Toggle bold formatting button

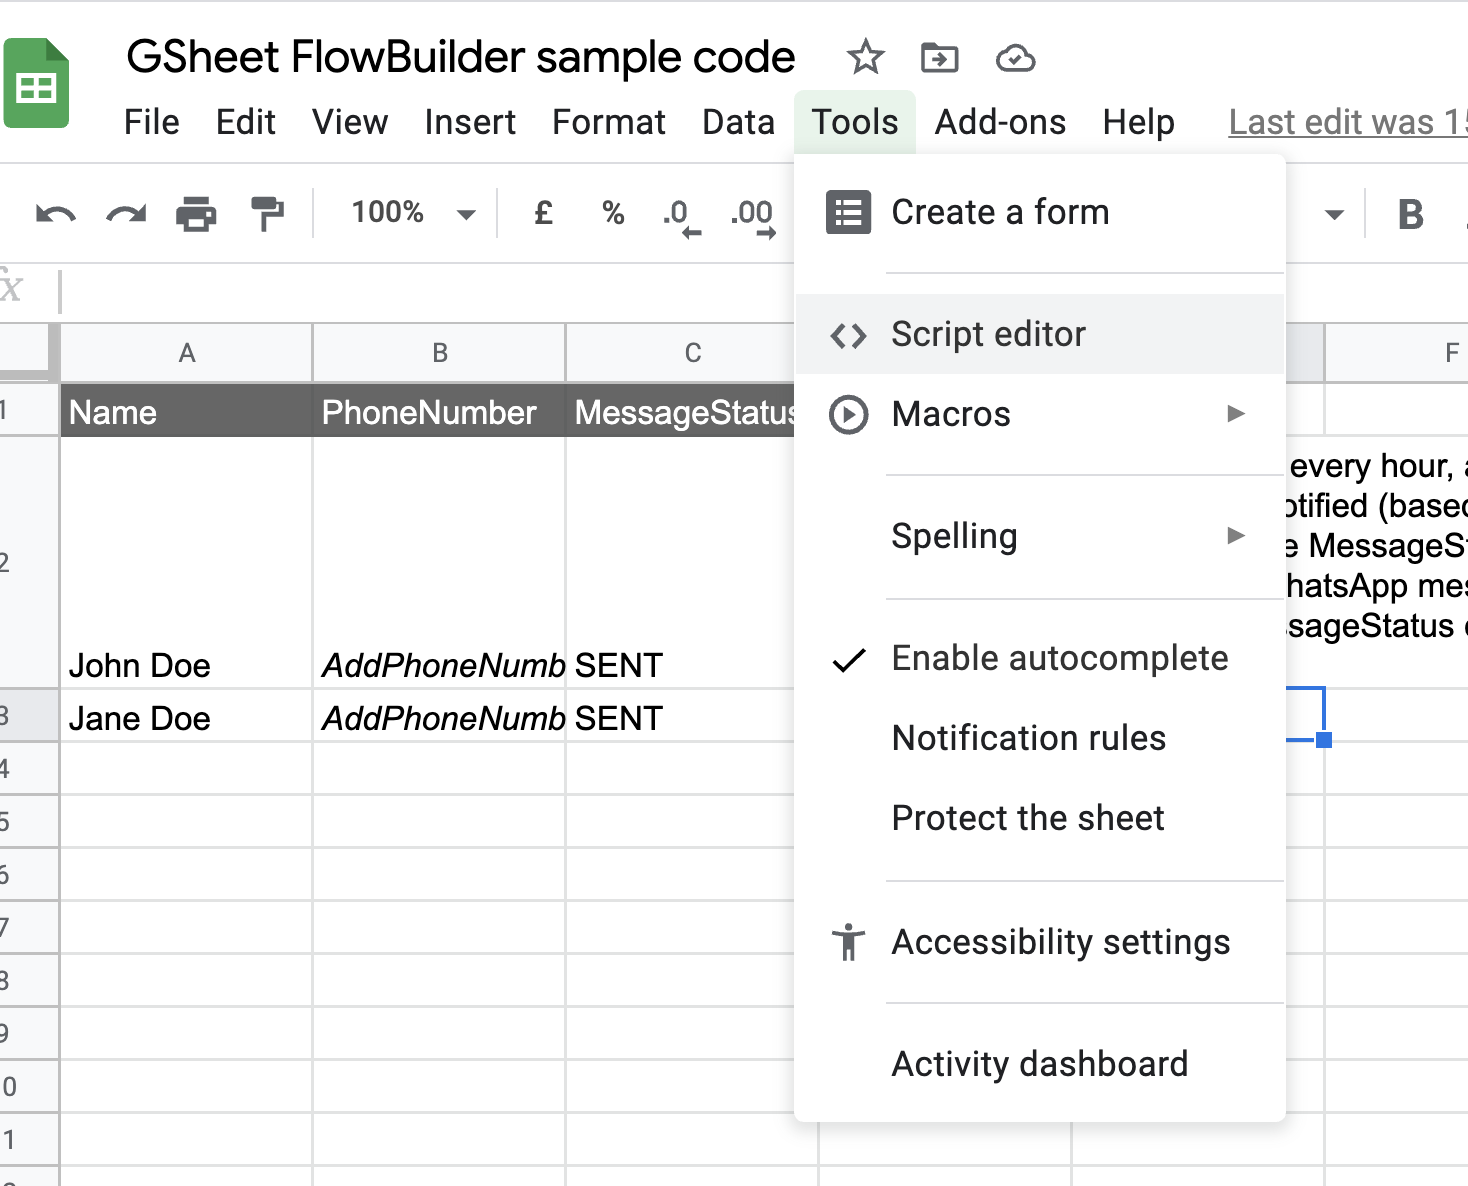pos(1410,214)
